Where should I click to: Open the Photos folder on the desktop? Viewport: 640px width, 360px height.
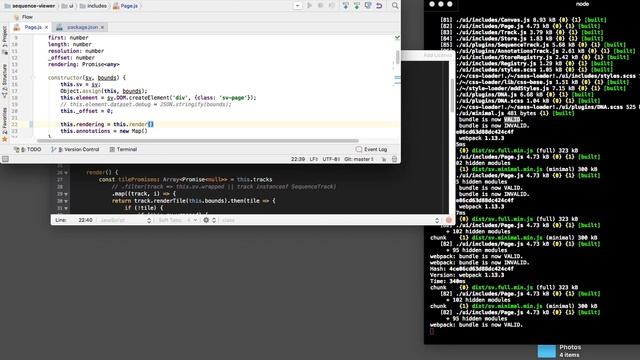coord(547,351)
